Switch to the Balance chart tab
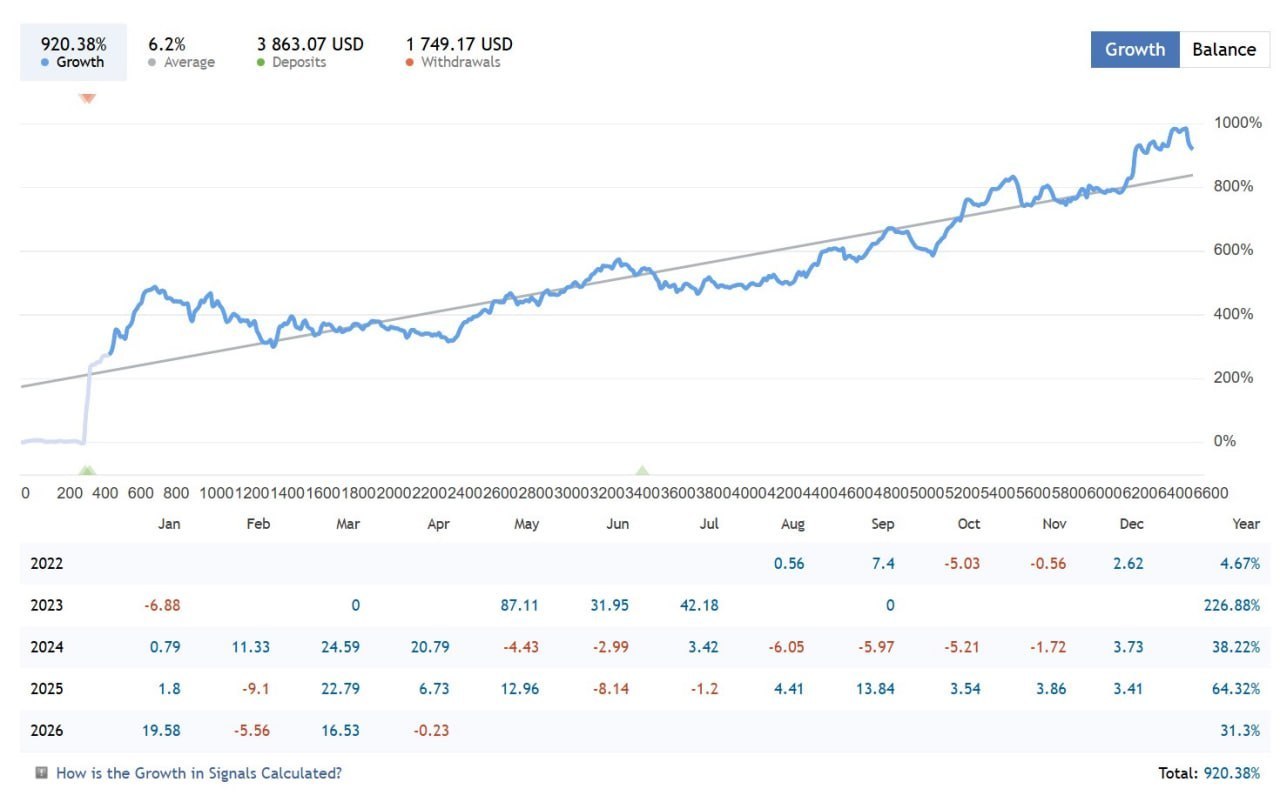 tap(1223, 49)
